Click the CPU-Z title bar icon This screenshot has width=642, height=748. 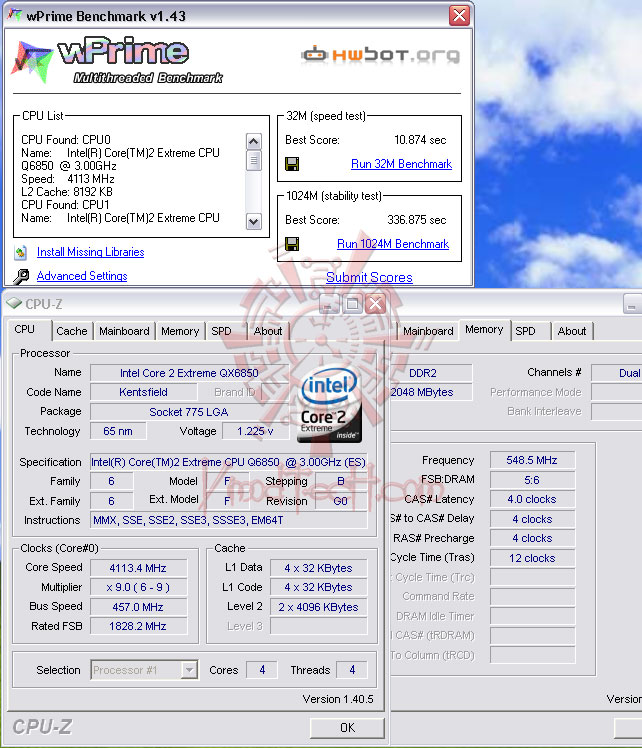[x=14, y=303]
